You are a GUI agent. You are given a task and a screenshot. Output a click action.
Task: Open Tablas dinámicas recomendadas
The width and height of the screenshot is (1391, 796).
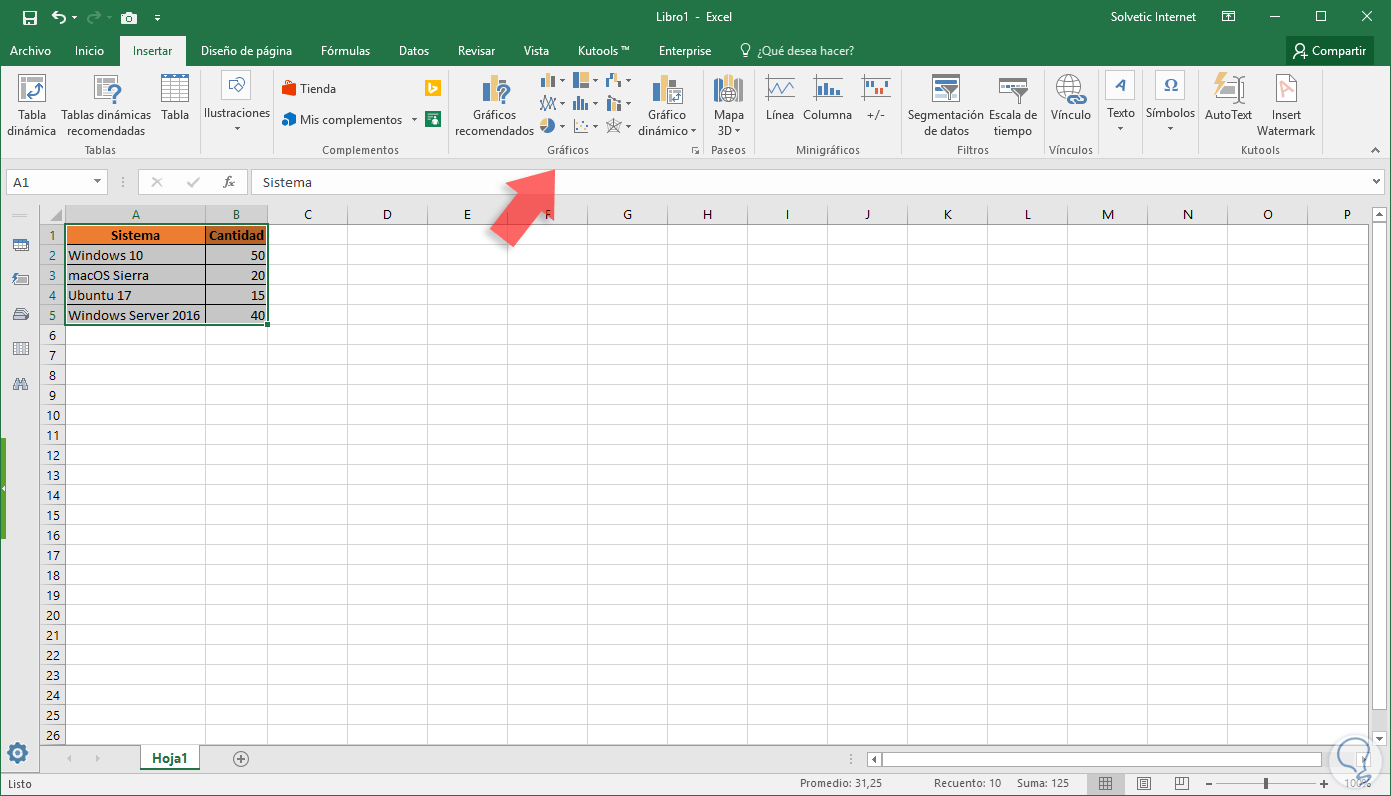click(106, 105)
